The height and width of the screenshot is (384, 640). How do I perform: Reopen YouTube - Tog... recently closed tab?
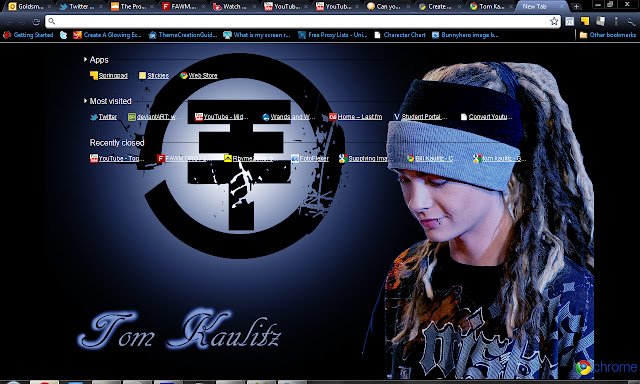coord(117,158)
